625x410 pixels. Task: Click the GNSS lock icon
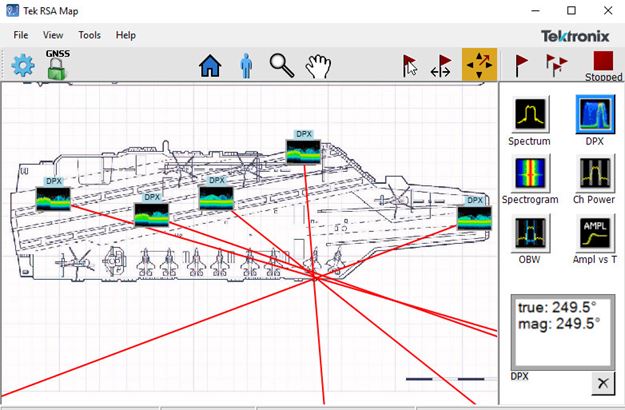(57, 65)
